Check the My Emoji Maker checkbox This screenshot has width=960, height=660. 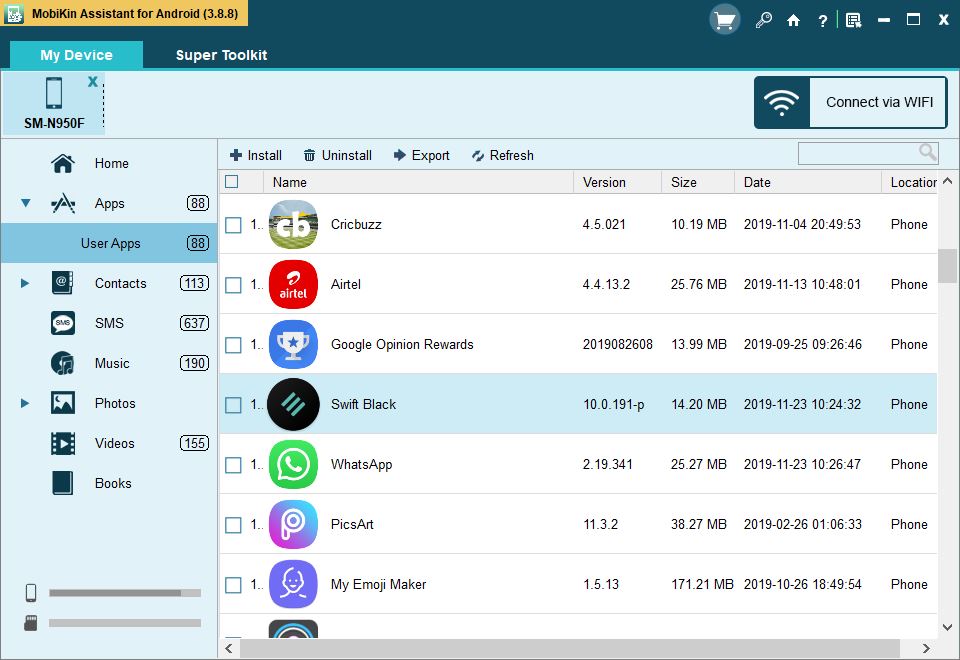point(233,585)
